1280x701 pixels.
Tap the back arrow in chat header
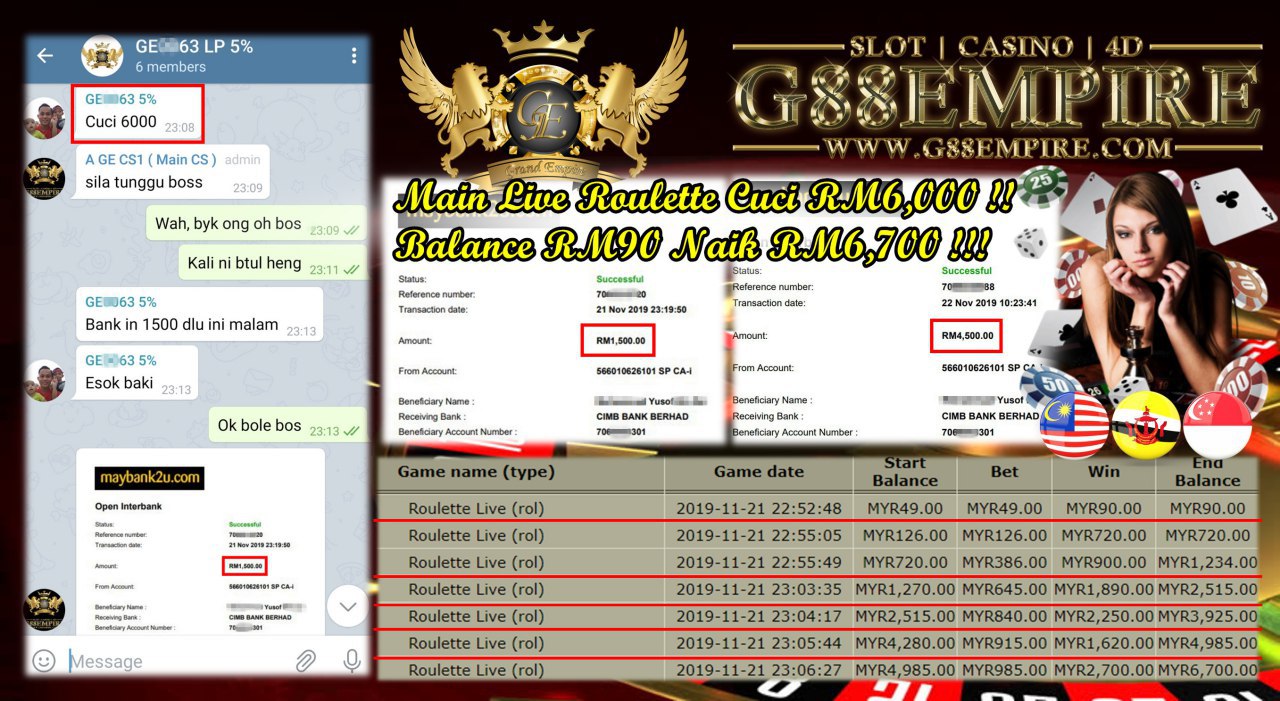pos(45,56)
